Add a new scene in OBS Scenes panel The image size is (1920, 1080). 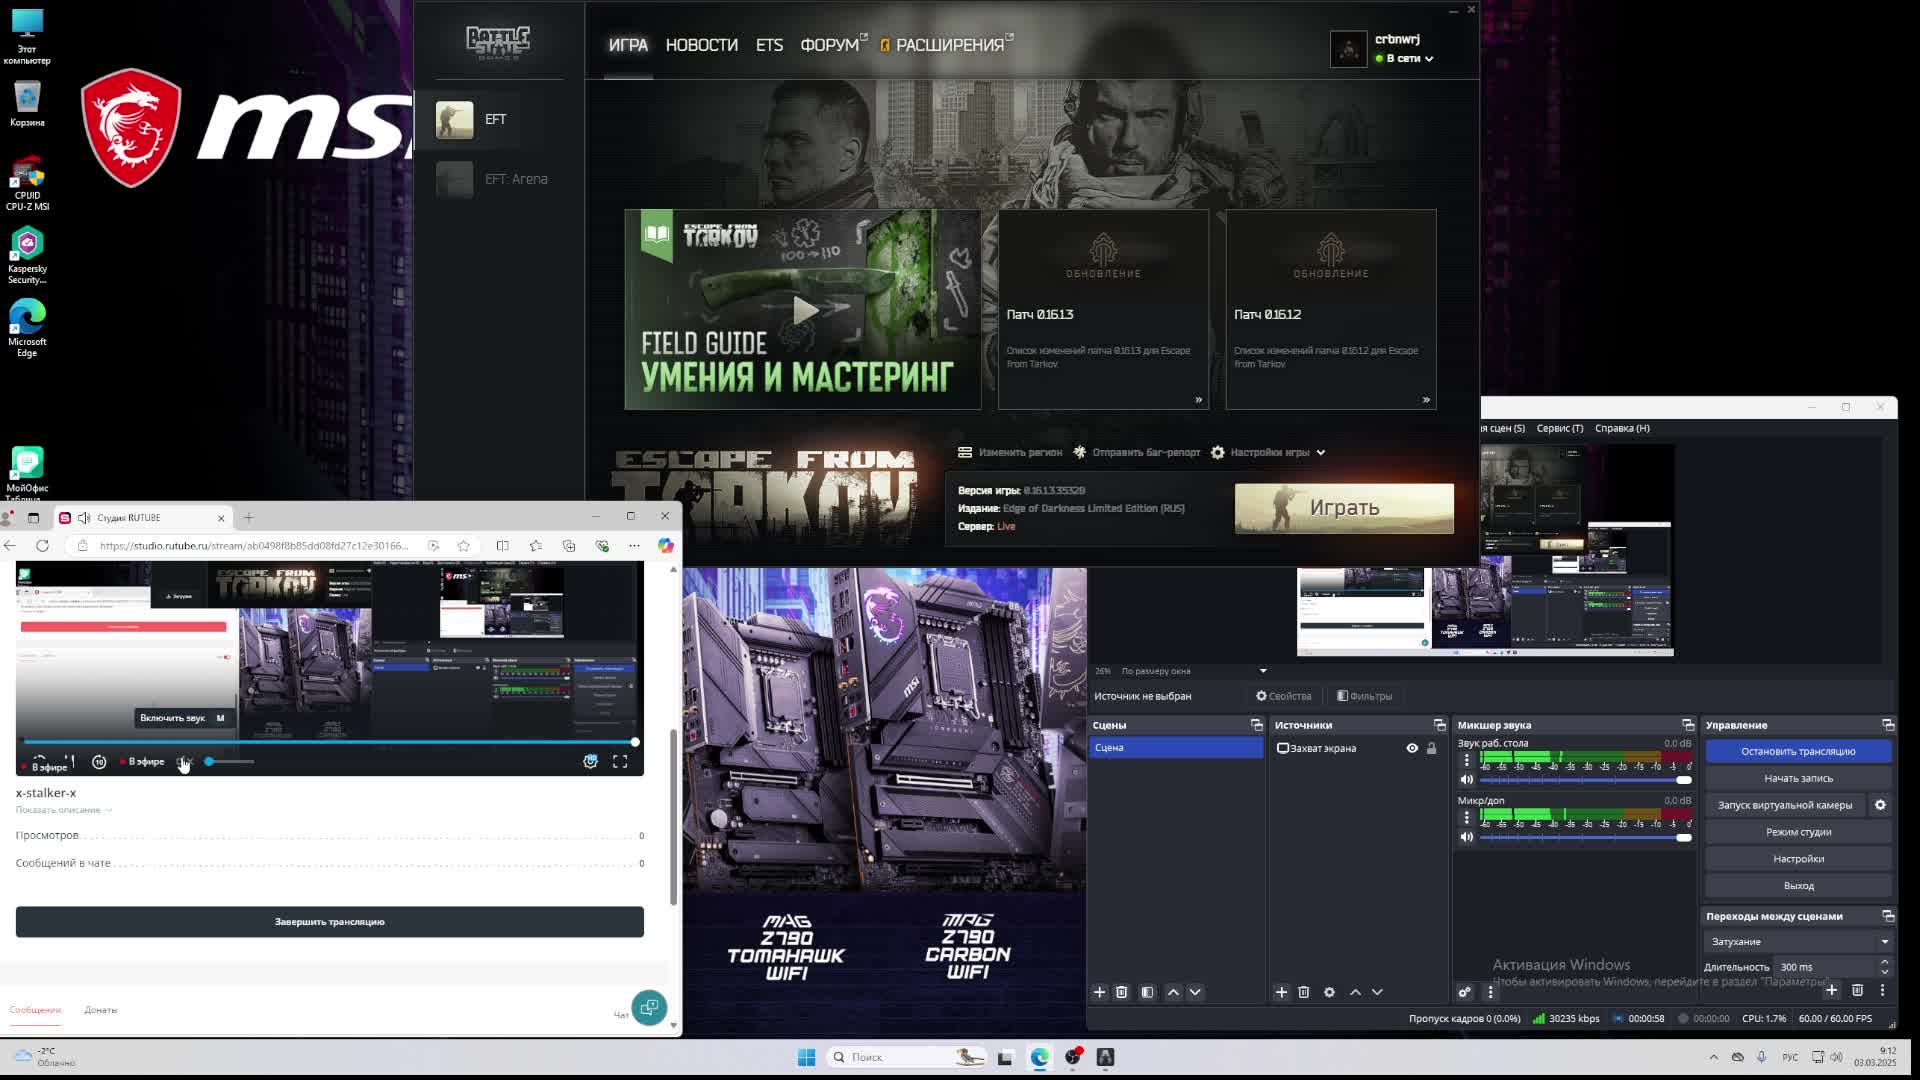1099,992
